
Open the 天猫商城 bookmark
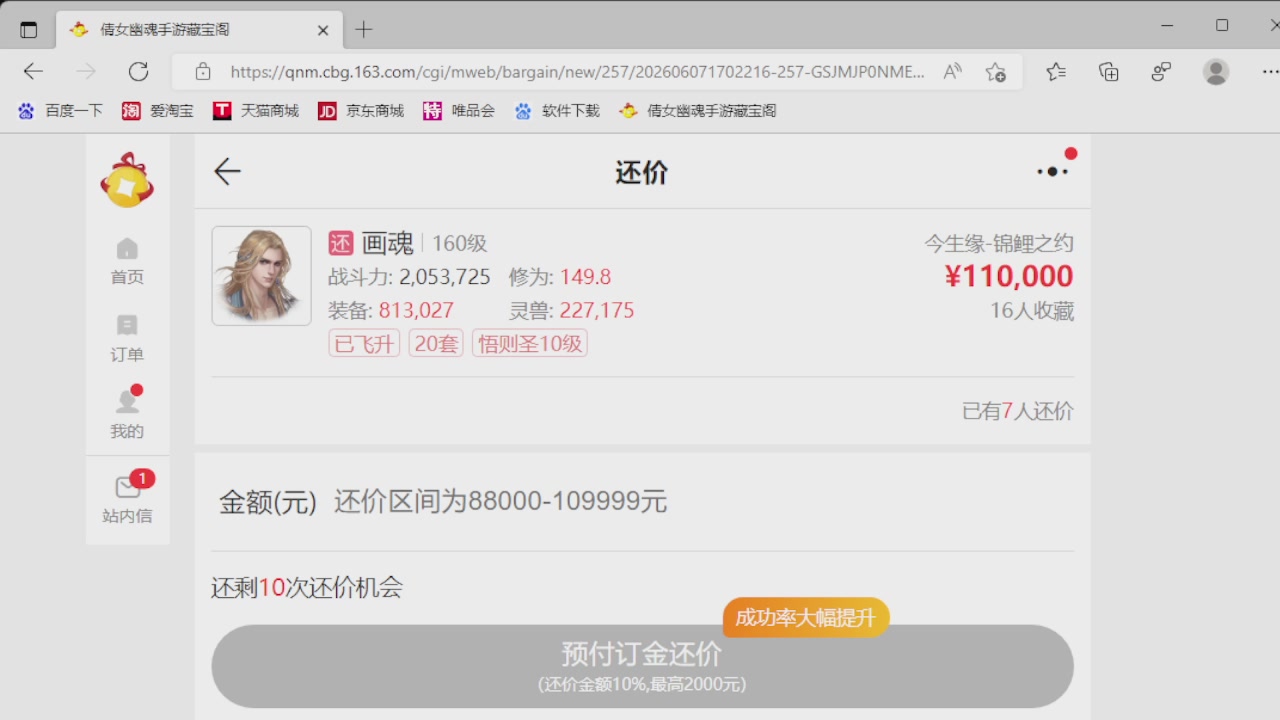pos(256,111)
